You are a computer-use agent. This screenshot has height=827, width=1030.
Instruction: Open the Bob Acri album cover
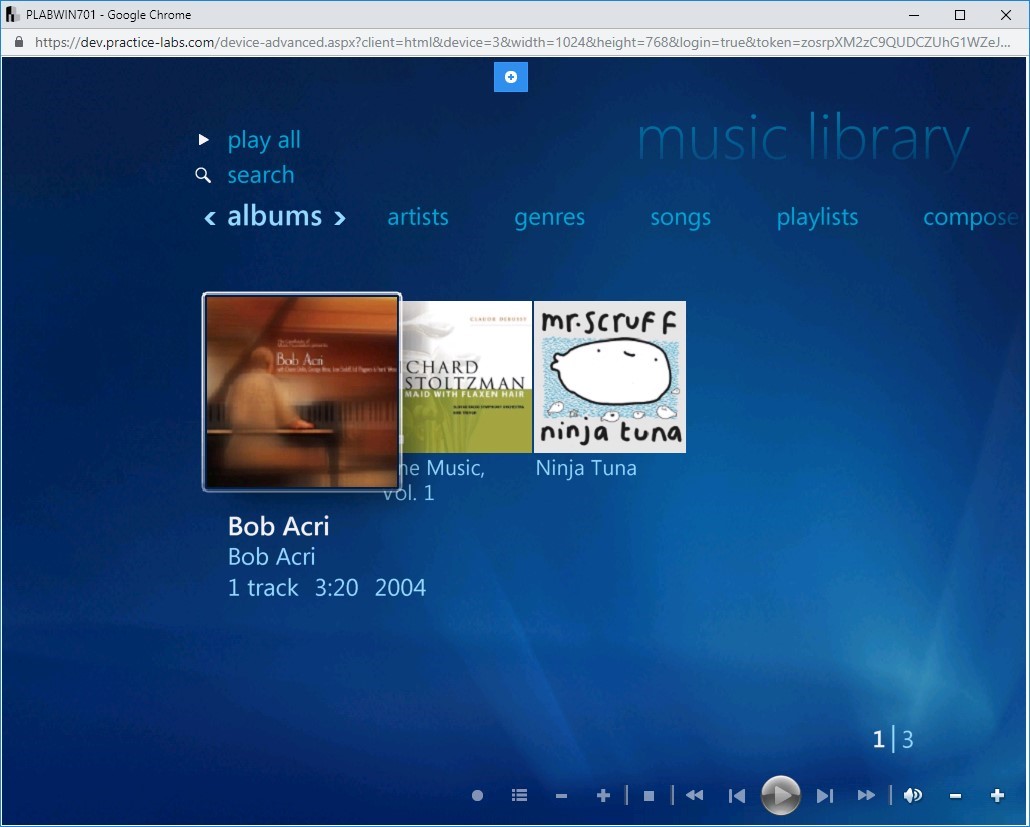(x=302, y=391)
